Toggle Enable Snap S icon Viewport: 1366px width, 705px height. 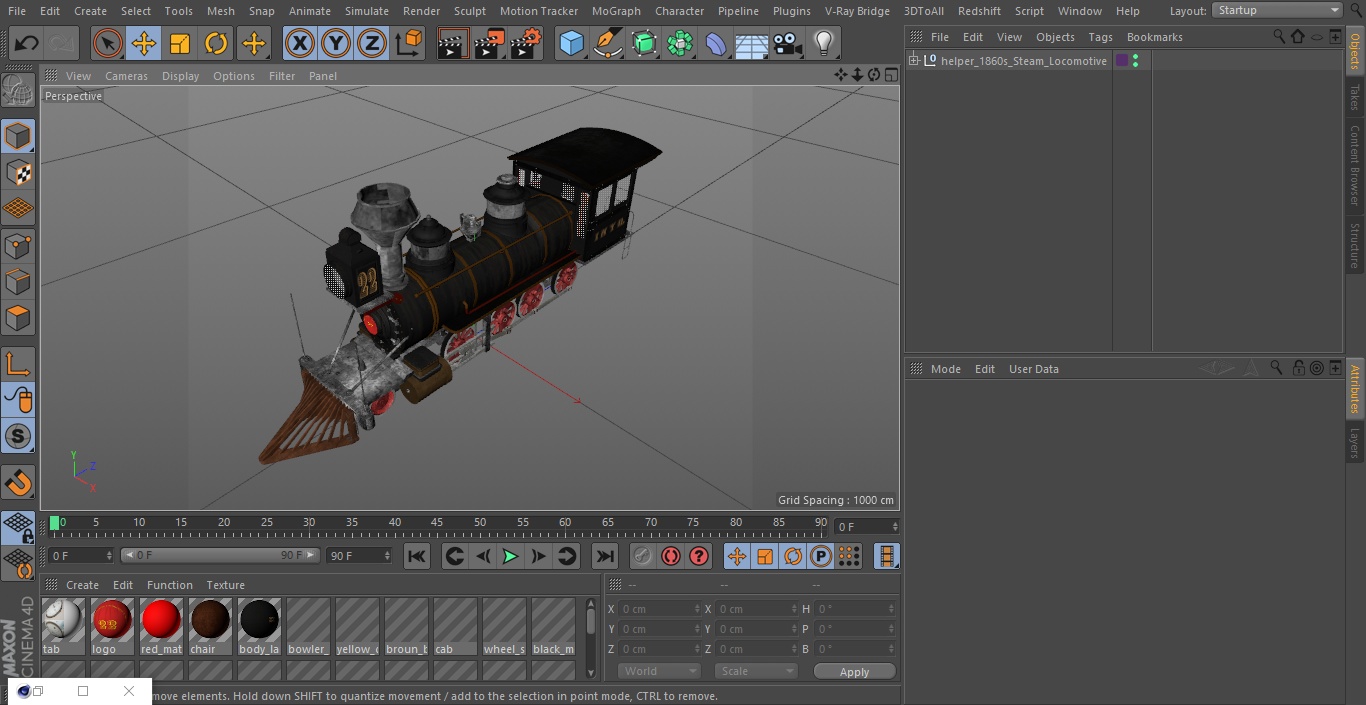click(x=18, y=436)
